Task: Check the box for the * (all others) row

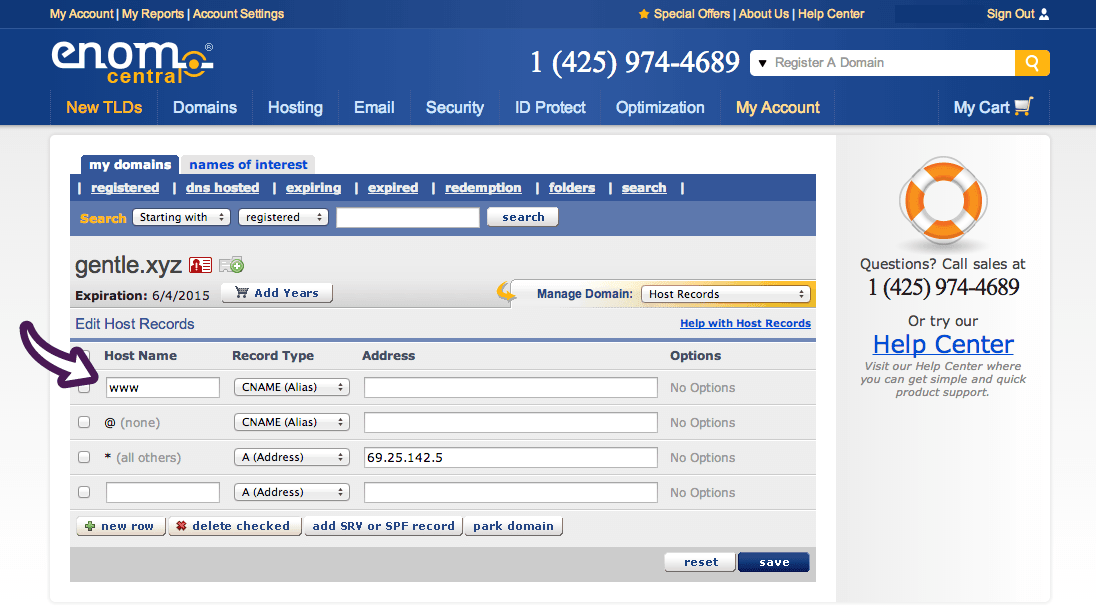Action: point(84,457)
